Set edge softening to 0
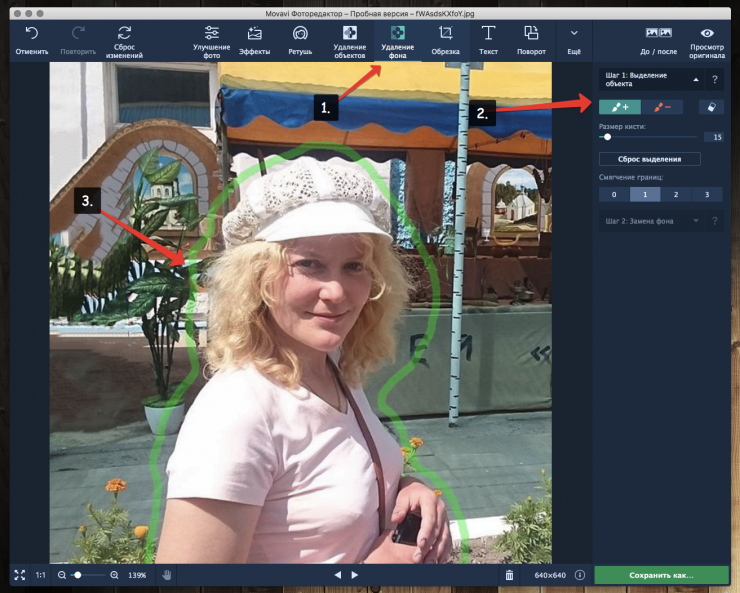Screen dimensions: 740x593 tap(614, 194)
